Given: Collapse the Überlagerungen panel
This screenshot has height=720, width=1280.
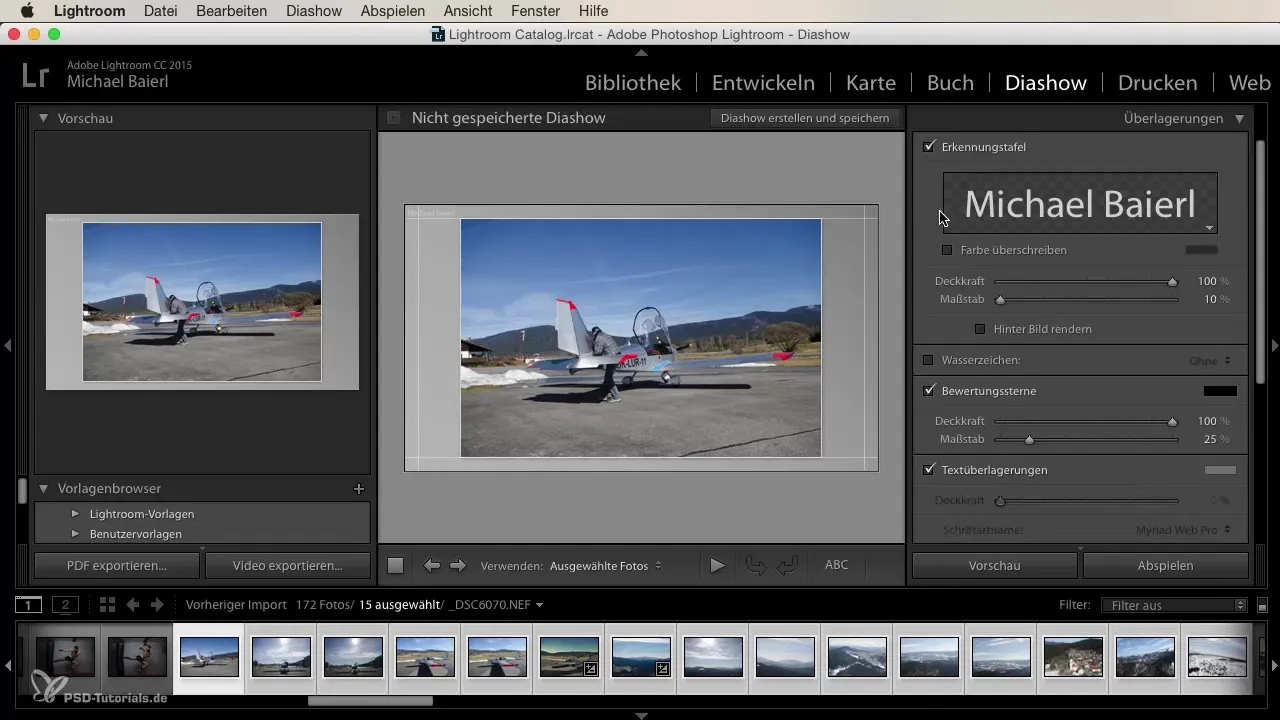Looking at the screenshot, I should click(1239, 118).
